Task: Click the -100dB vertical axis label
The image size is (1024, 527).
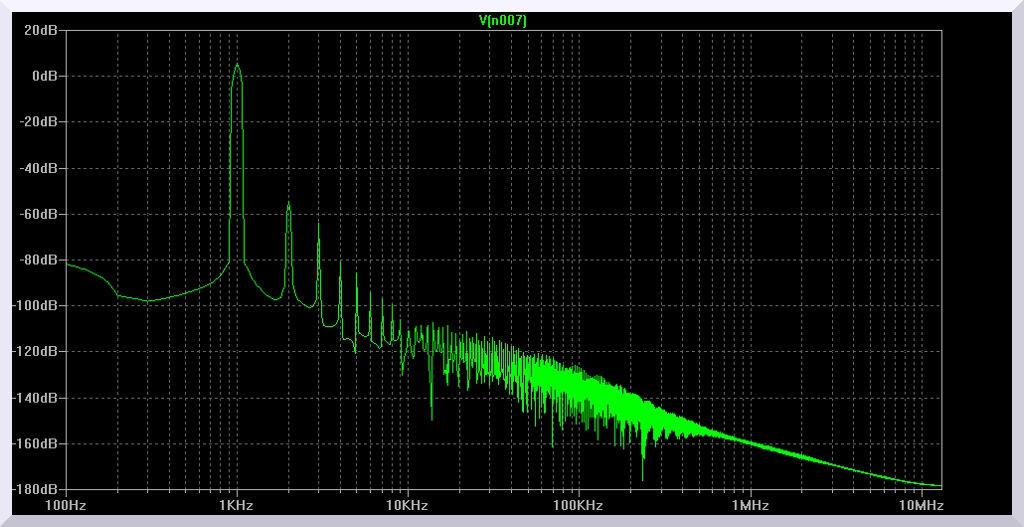Action: click(38, 306)
